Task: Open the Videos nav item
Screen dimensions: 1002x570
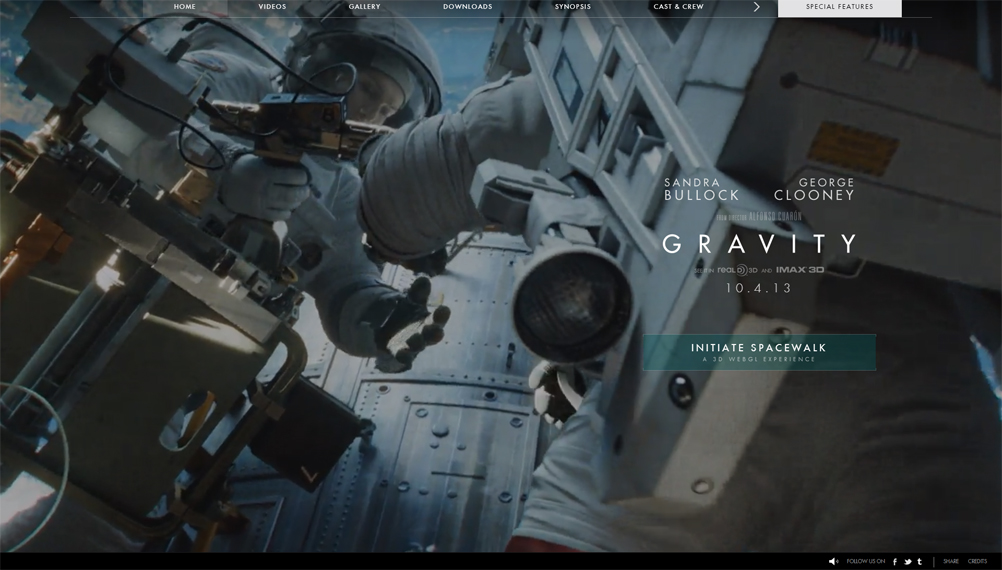Action: click(x=272, y=6)
